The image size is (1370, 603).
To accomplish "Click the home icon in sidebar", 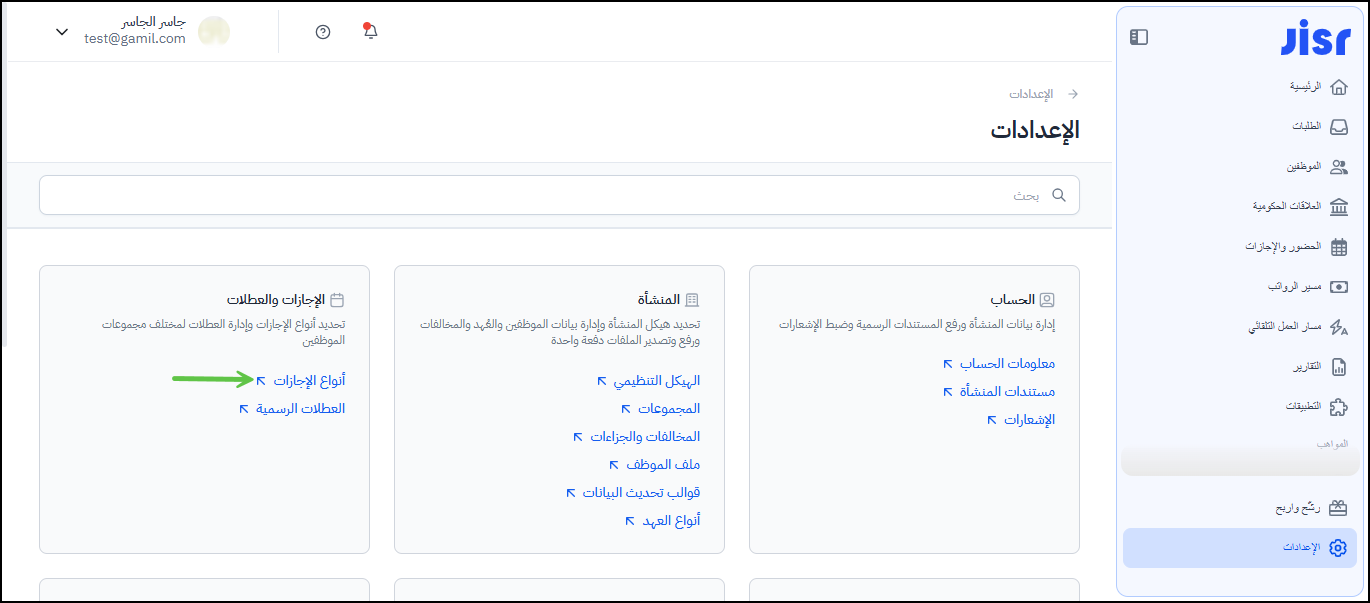I will tap(1339, 87).
